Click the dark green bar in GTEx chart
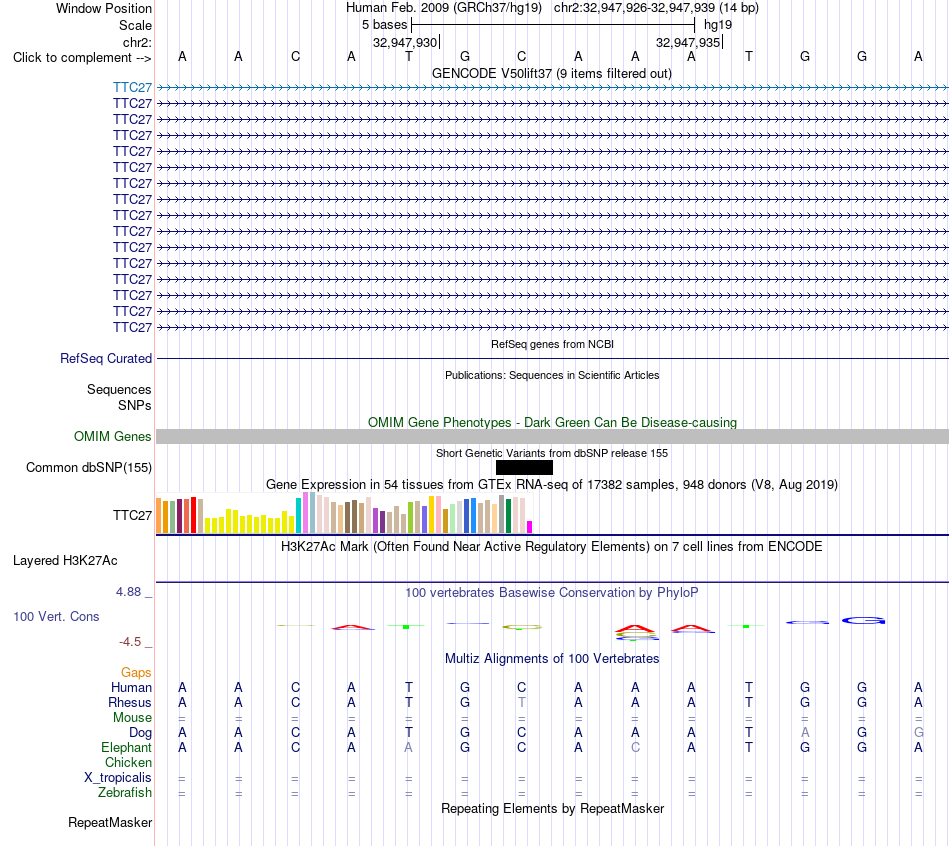This screenshot has height=846, width=950. [x=508, y=515]
